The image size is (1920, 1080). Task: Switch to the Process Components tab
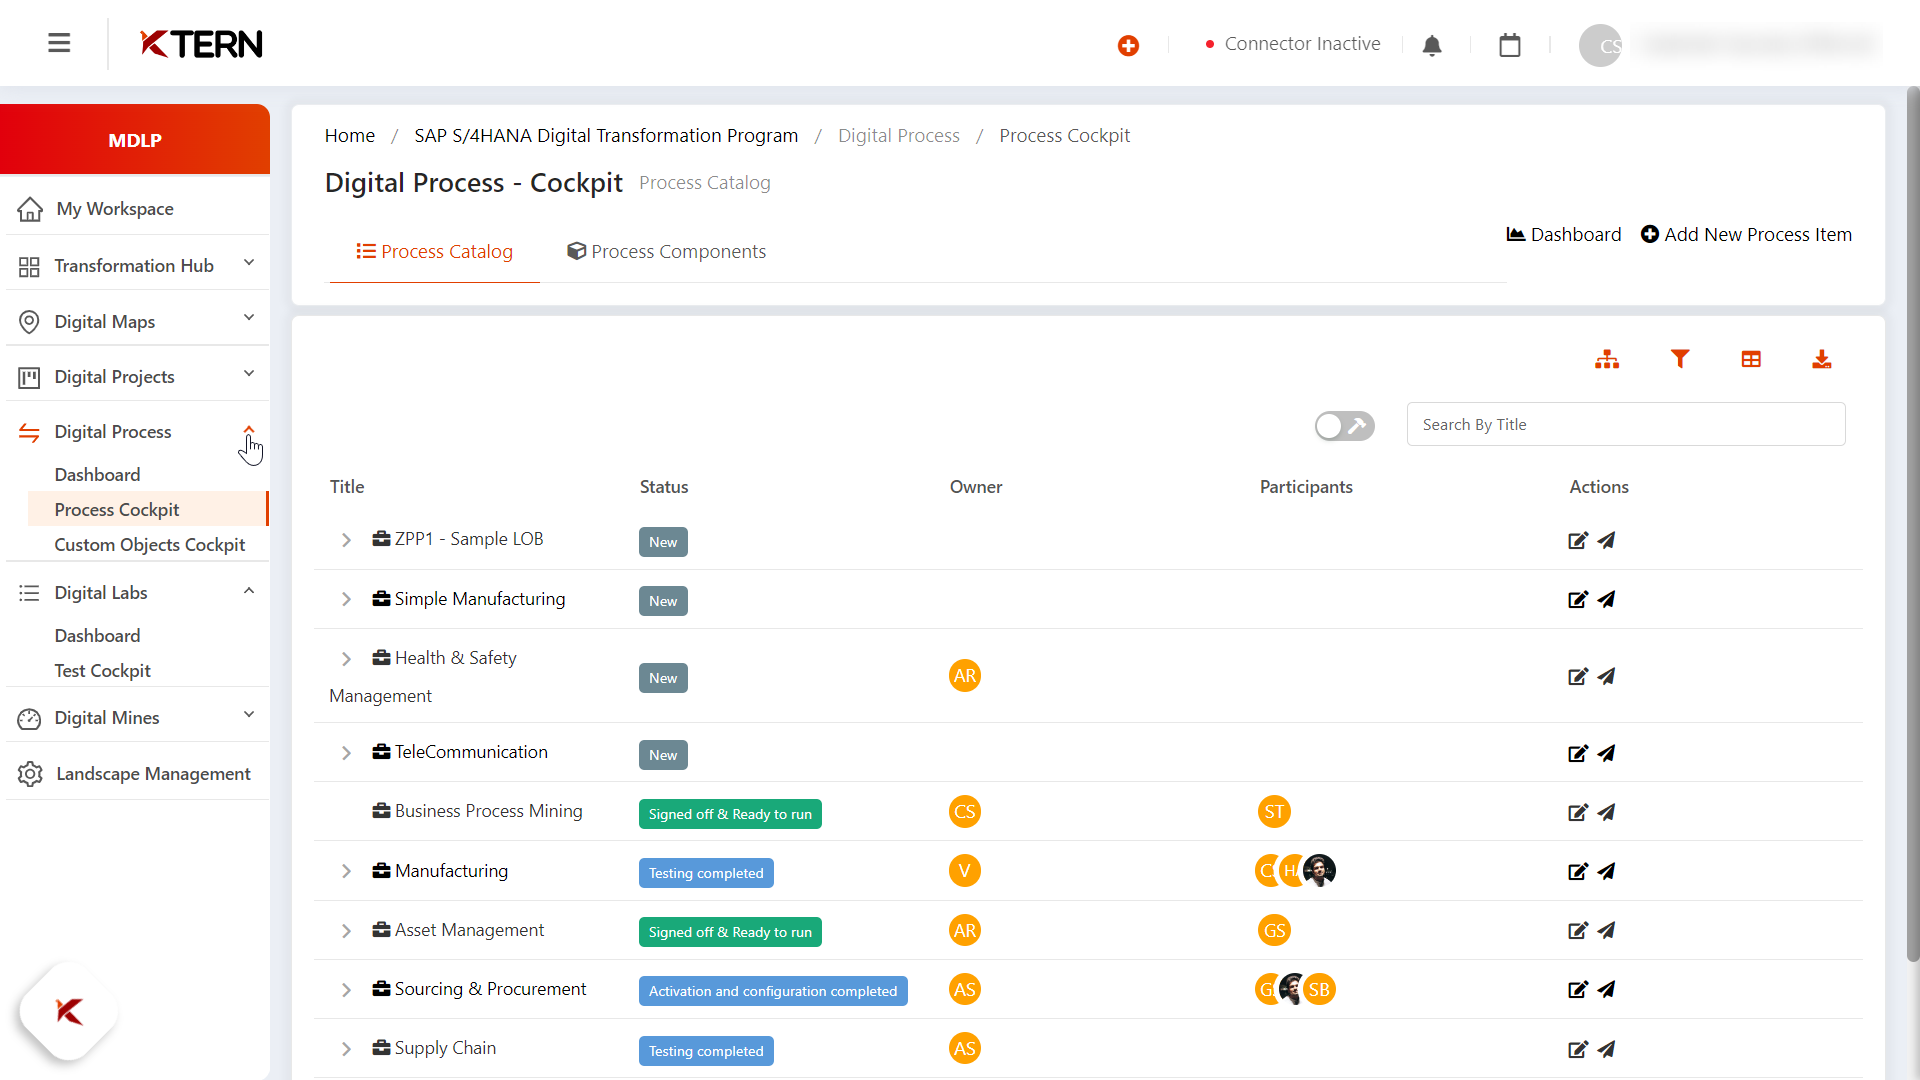pyautogui.click(x=666, y=252)
